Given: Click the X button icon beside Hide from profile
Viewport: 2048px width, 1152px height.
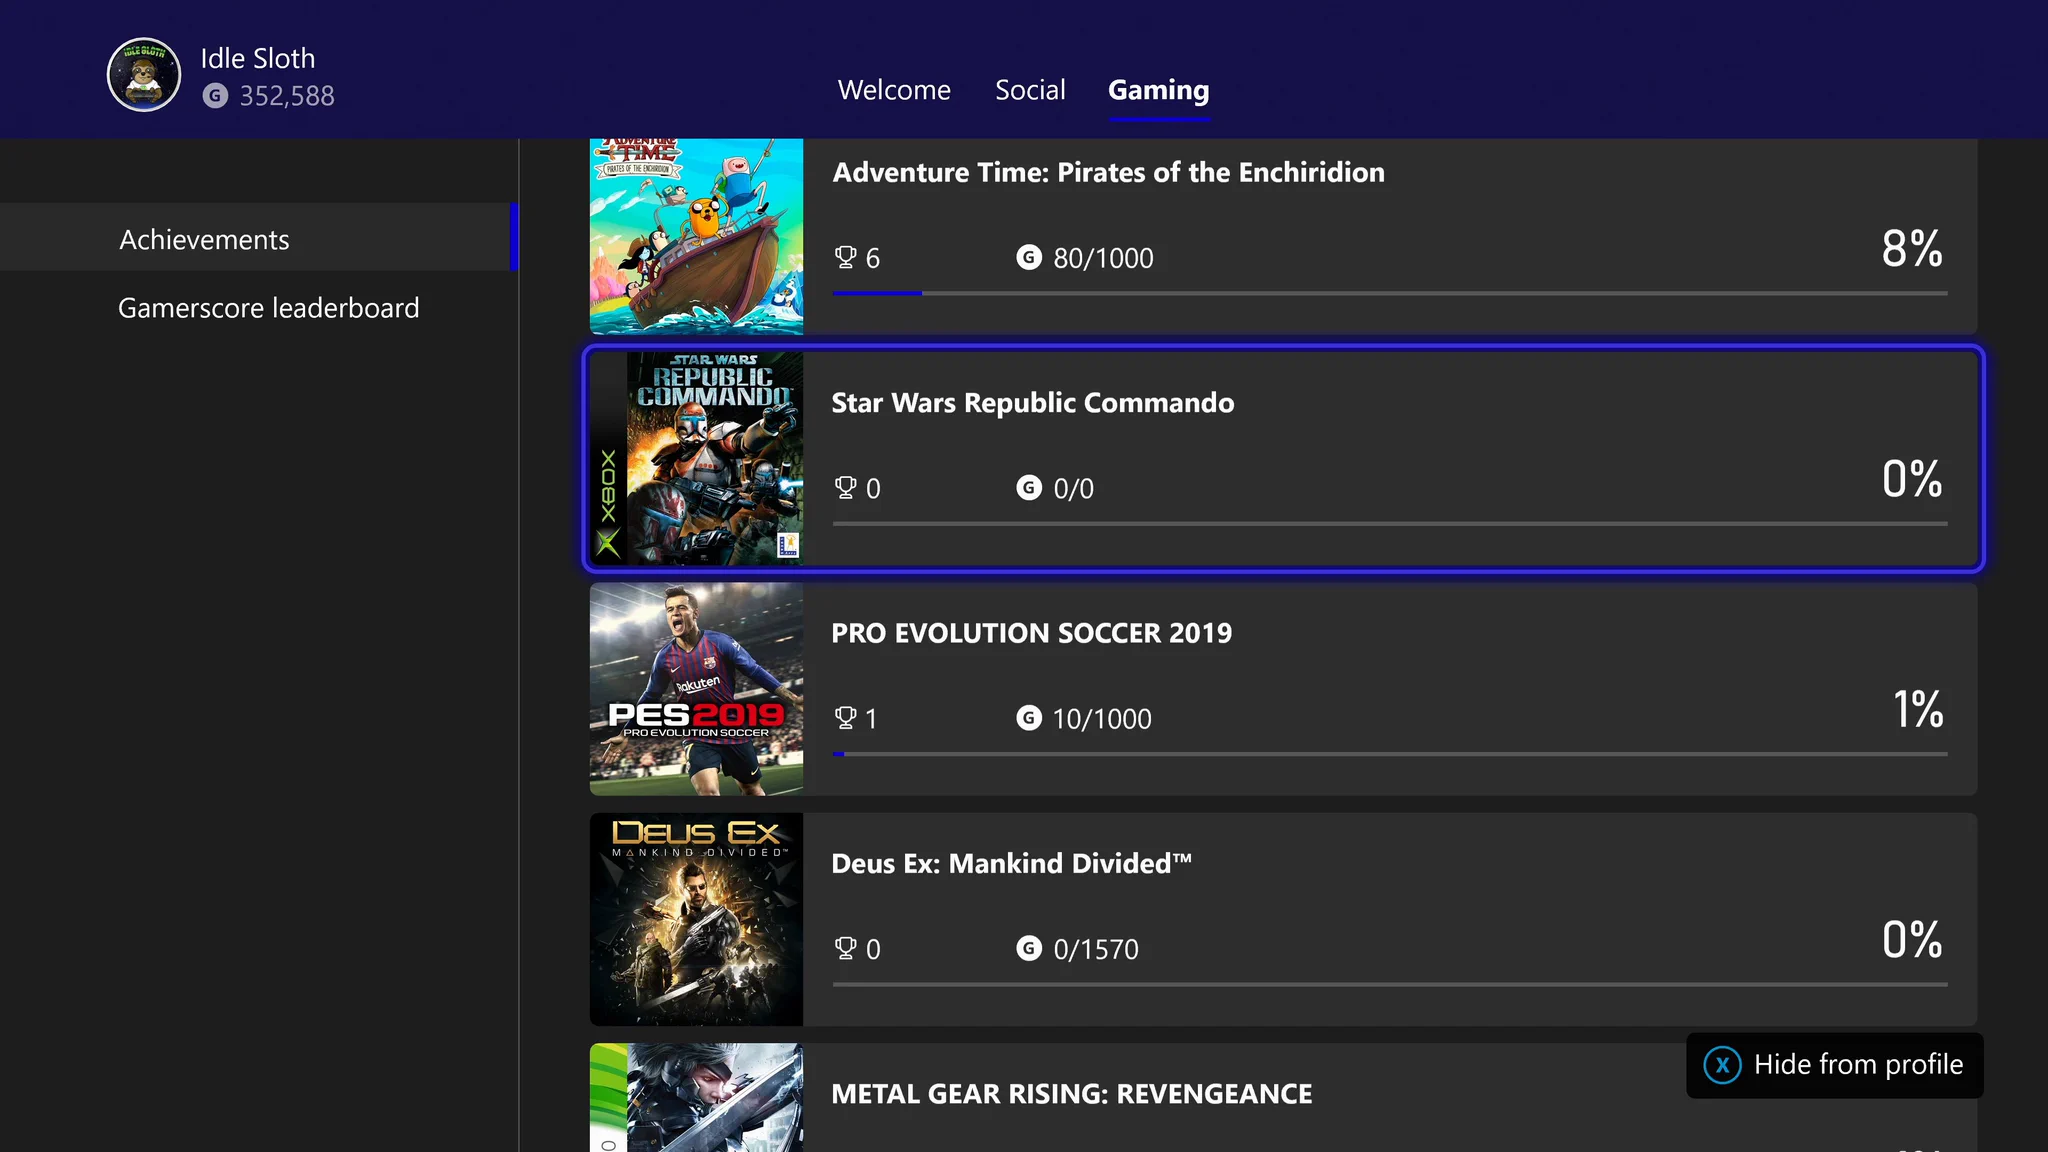Looking at the screenshot, I should tap(1722, 1065).
